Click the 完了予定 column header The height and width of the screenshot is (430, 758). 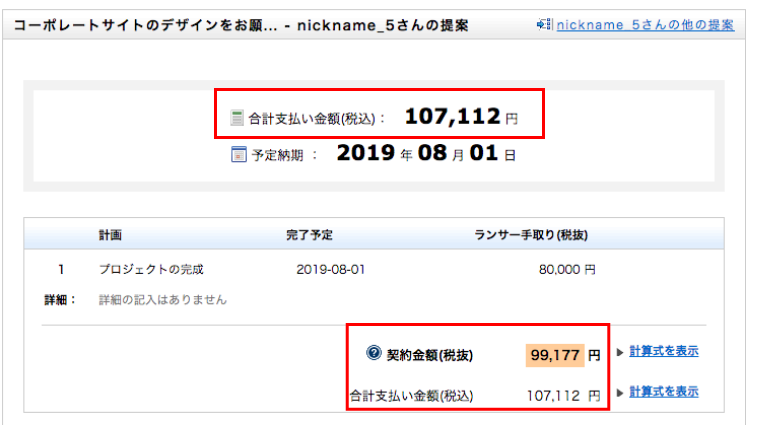(309, 235)
